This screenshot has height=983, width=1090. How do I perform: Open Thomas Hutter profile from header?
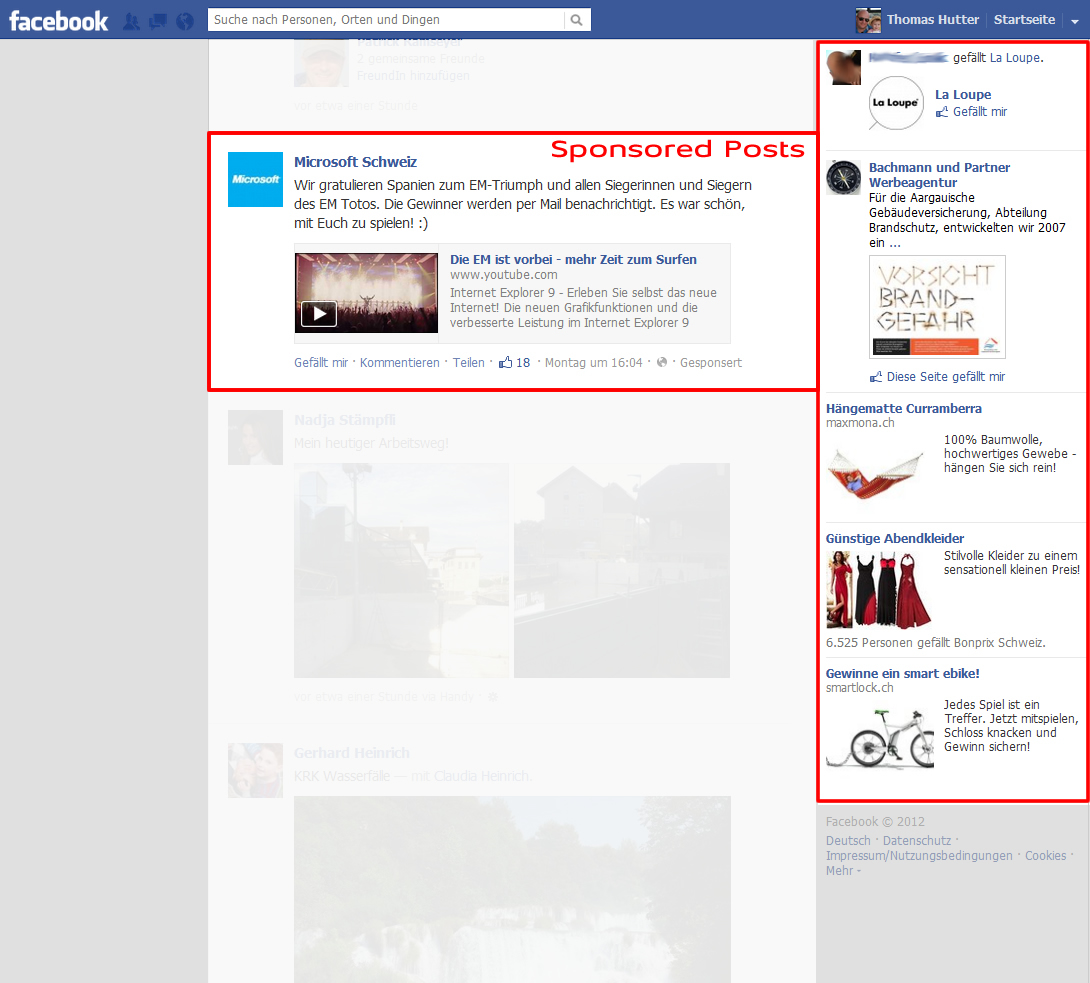pyautogui.click(x=933, y=20)
